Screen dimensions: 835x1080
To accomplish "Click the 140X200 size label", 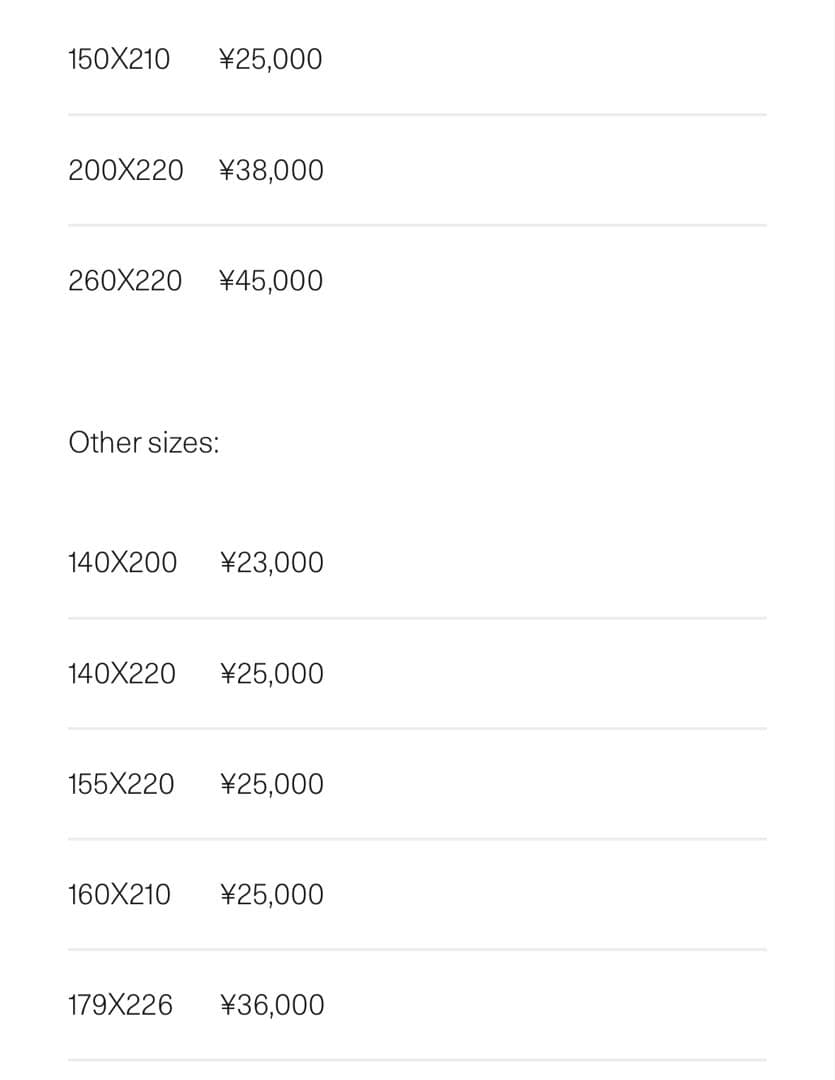I will (122, 563).
